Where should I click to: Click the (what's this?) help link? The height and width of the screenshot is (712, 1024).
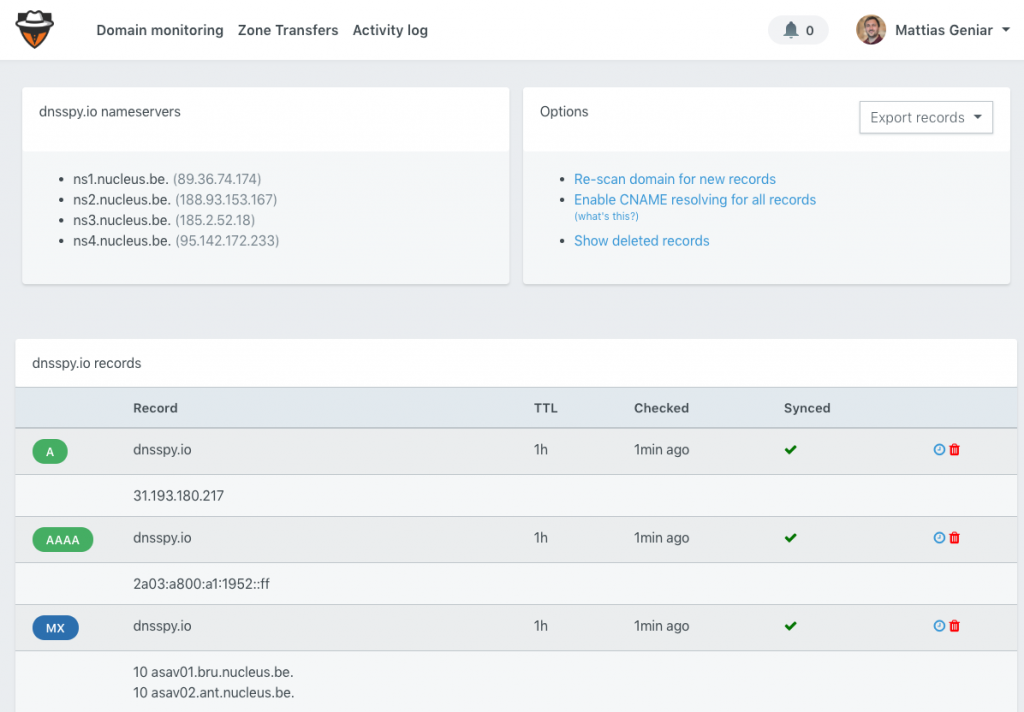click(x=606, y=216)
